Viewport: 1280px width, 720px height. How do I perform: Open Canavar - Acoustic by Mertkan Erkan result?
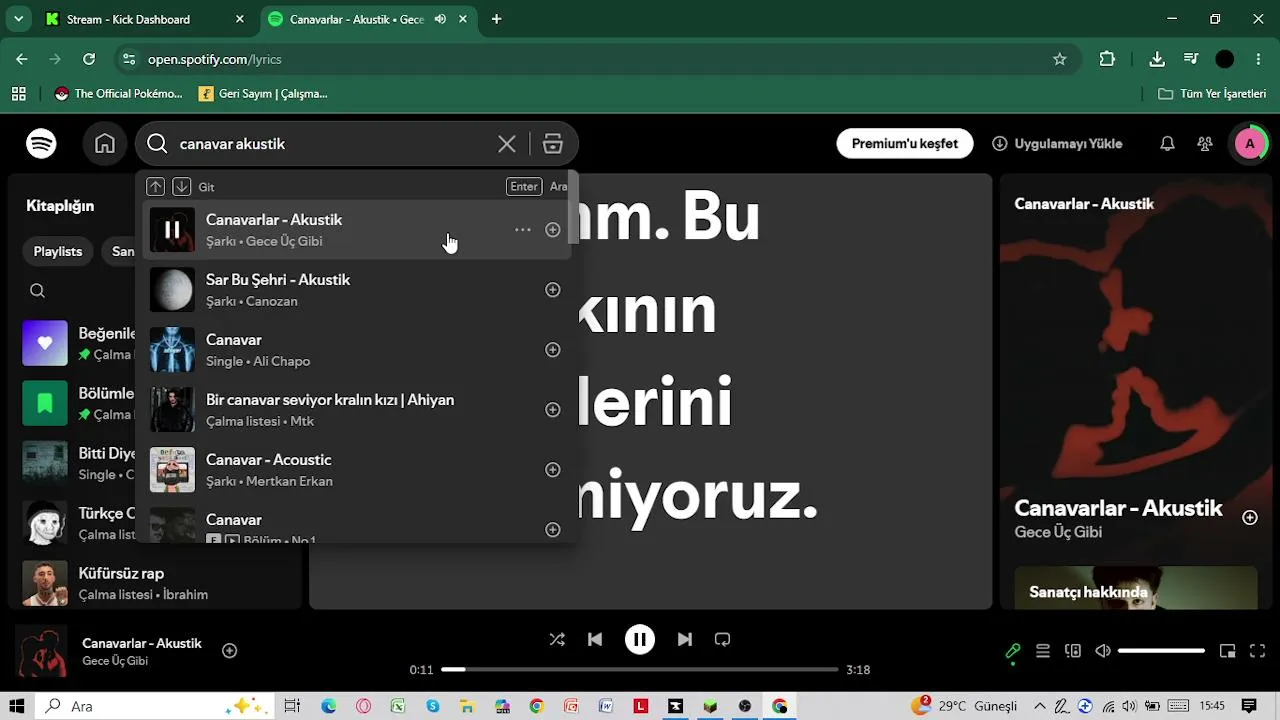click(358, 470)
